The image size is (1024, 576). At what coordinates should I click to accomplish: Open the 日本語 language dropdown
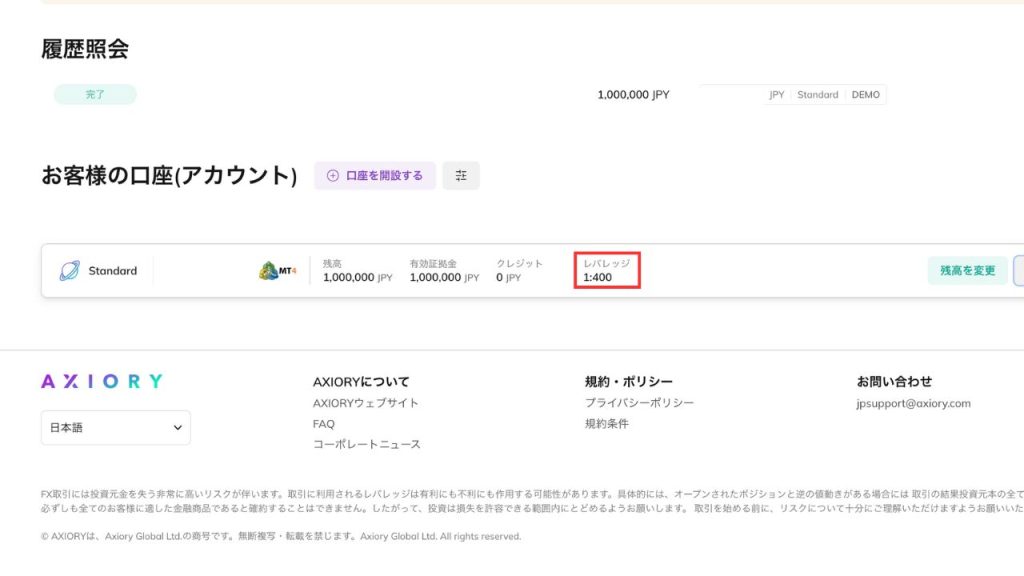(x=116, y=428)
